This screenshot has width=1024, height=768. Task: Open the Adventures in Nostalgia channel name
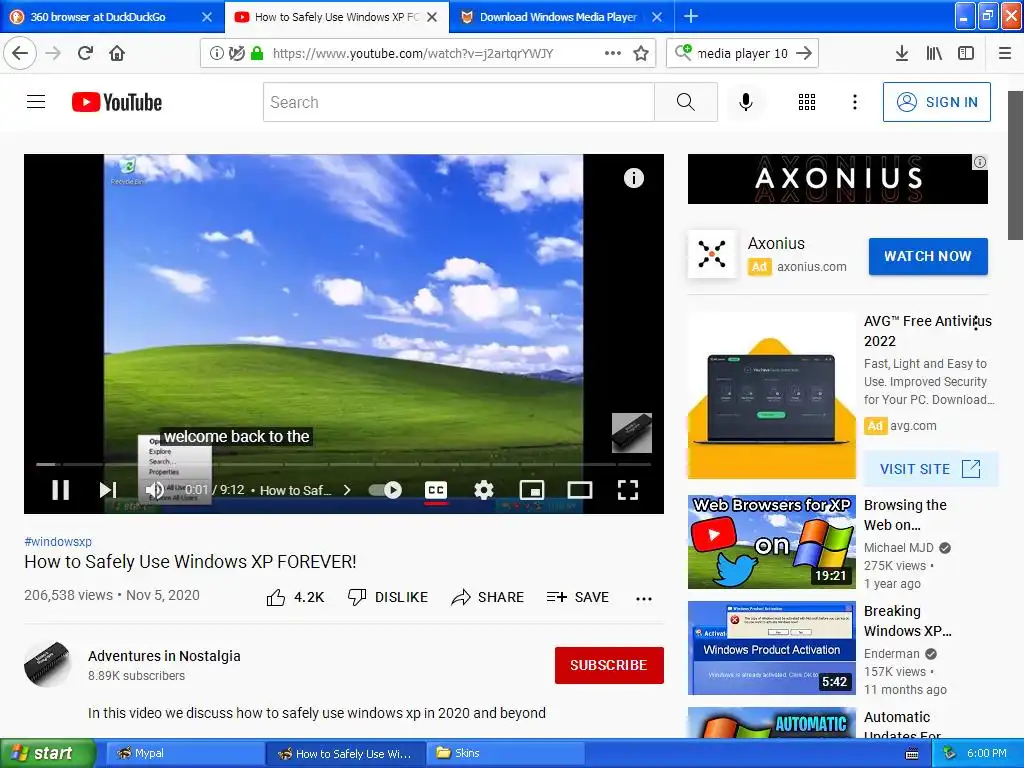(164, 656)
